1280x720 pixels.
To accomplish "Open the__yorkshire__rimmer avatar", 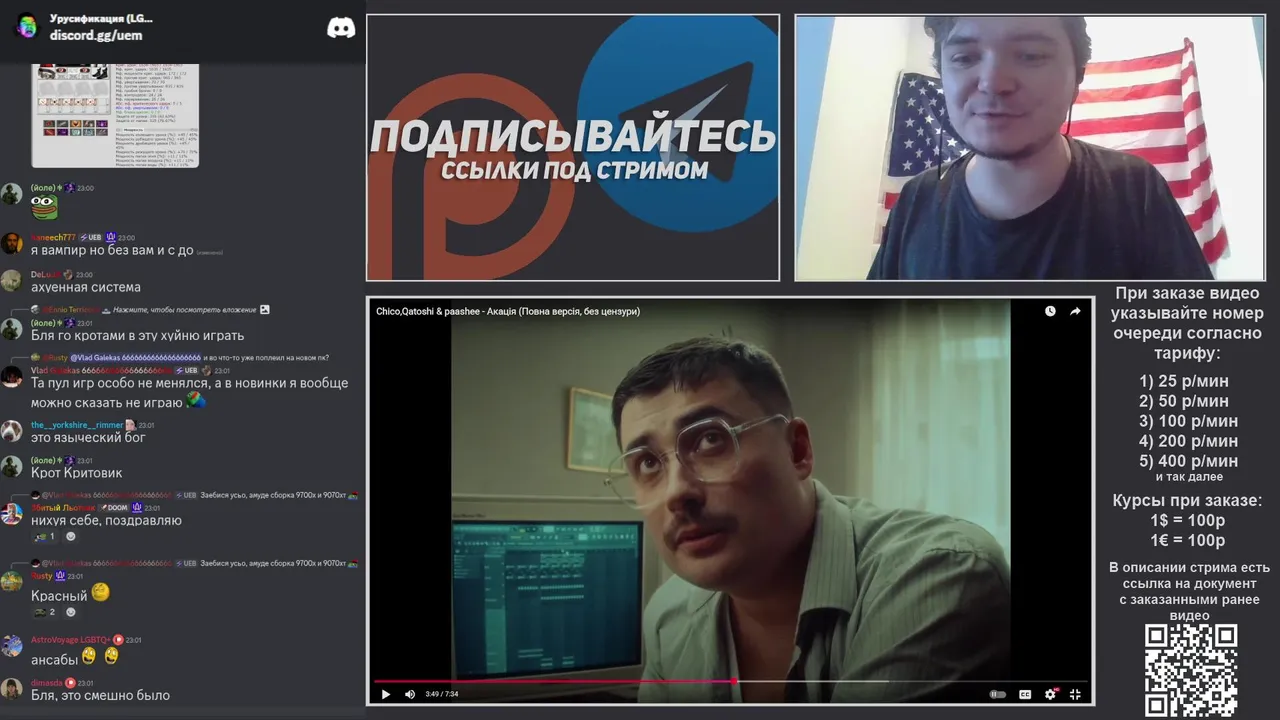I will [11, 431].
